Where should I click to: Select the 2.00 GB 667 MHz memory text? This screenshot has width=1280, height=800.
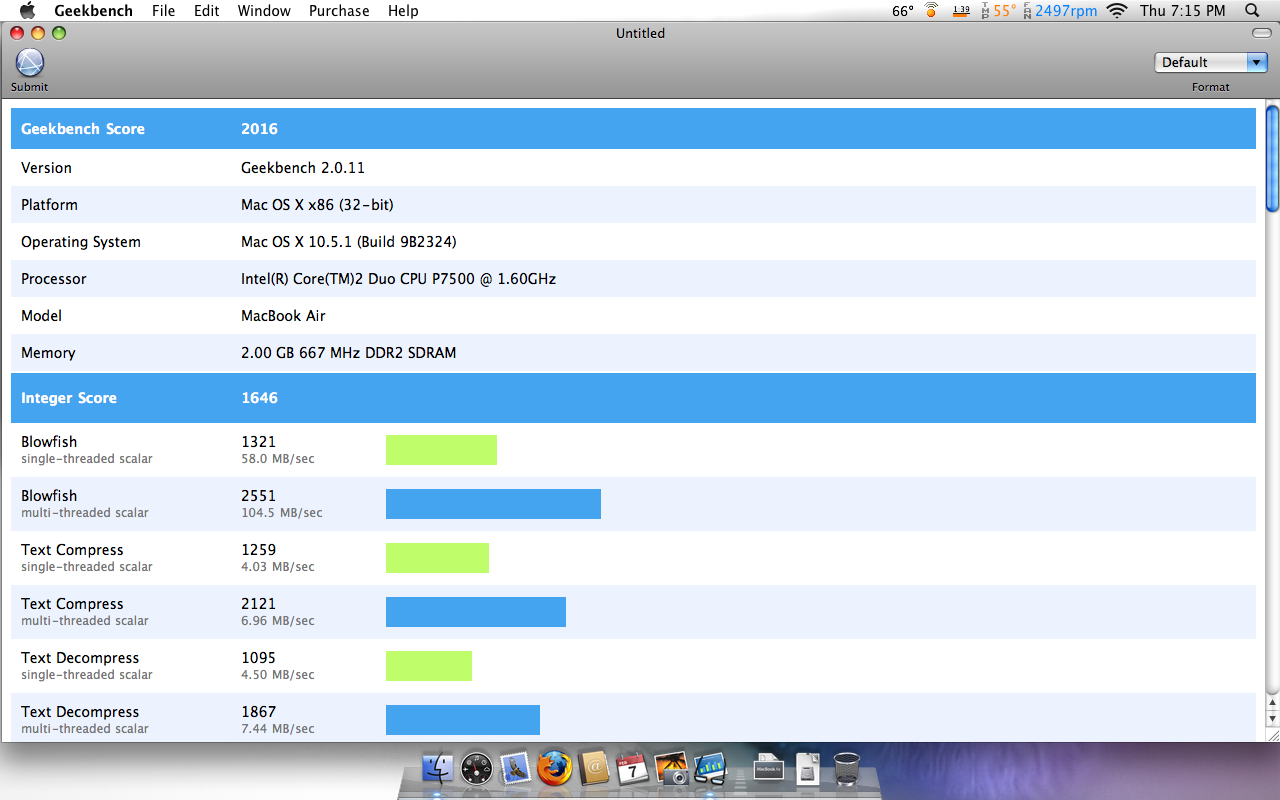348,353
